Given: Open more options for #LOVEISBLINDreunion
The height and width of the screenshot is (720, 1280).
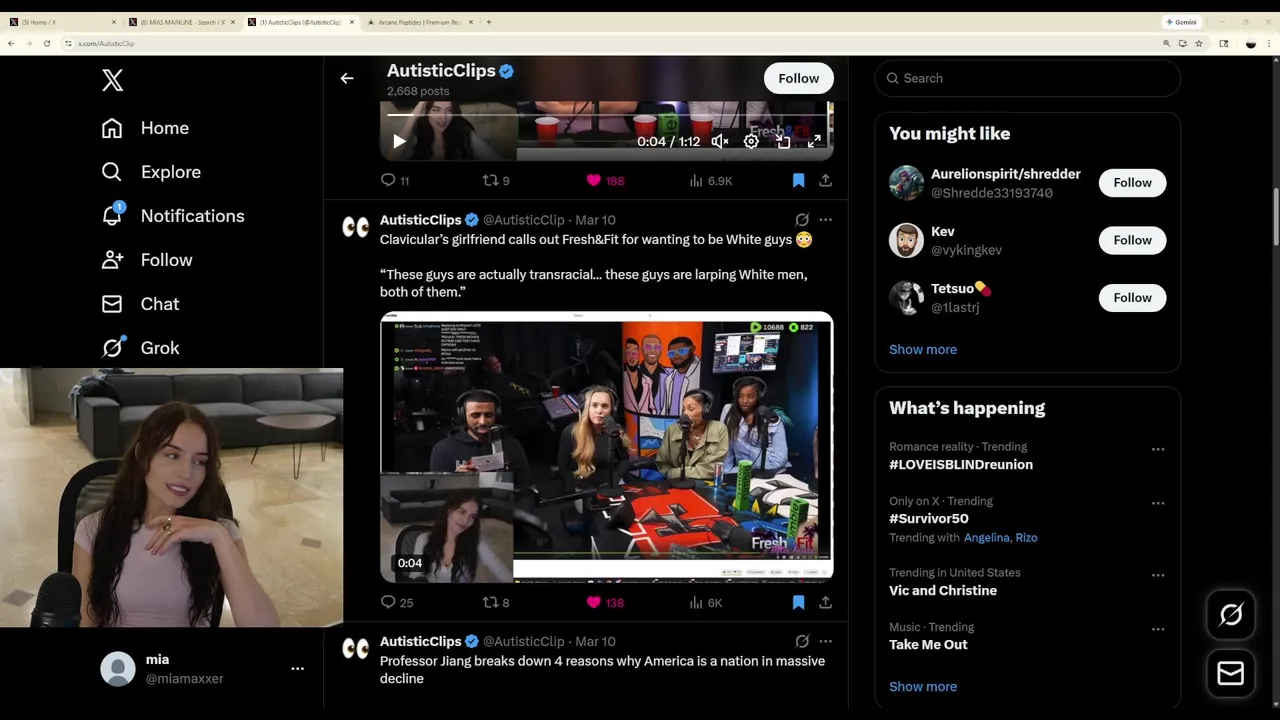Looking at the screenshot, I should point(1157,449).
